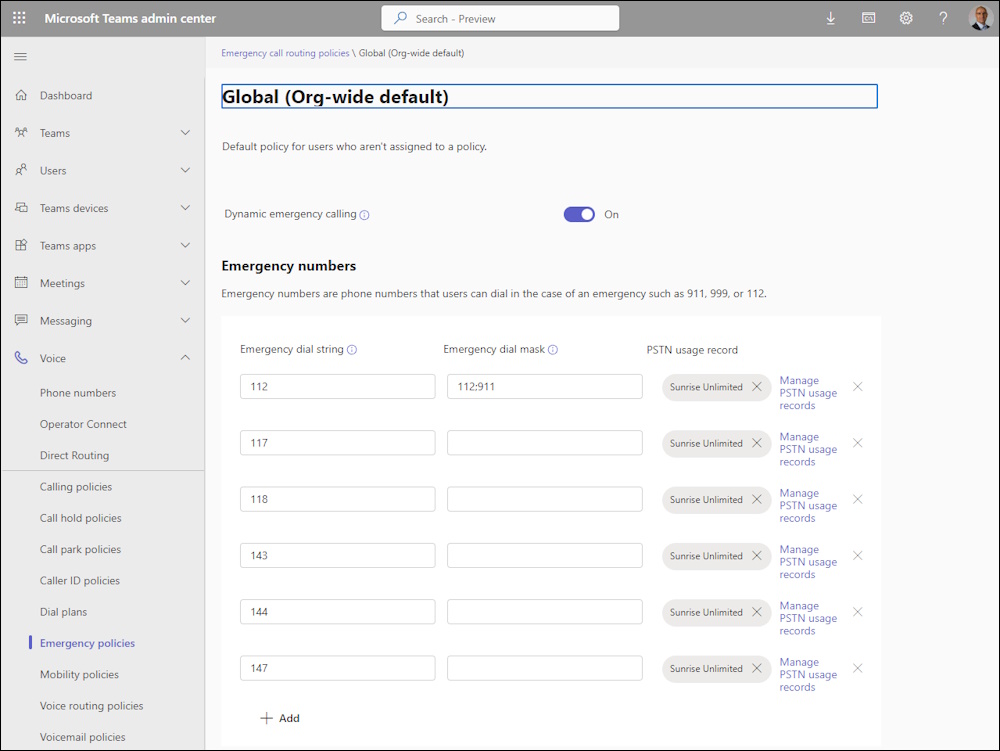Delete the 147 emergency number row

858,668
